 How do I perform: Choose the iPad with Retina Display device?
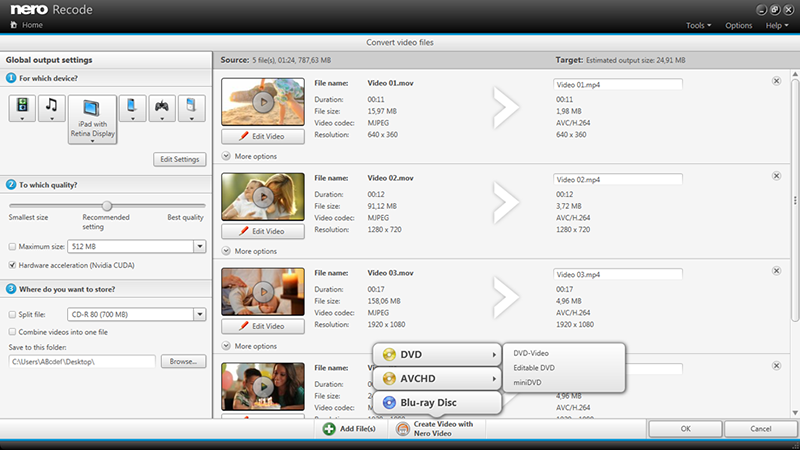(x=92, y=119)
